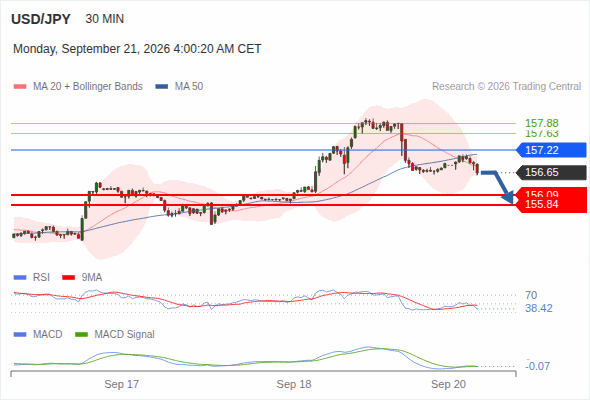Click the MACD Signal legend label
Viewport: 590px width, 400px height.
[x=125, y=335]
